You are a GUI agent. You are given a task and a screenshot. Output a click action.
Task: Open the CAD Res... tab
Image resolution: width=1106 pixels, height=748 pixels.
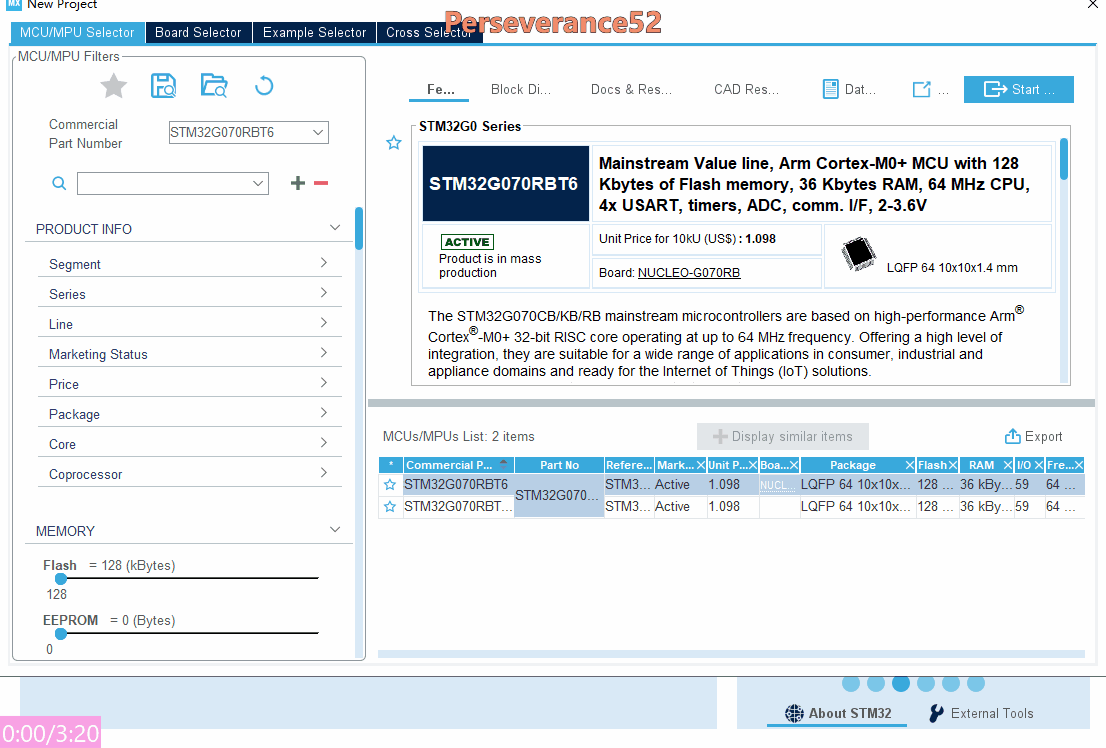(x=746, y=90)
